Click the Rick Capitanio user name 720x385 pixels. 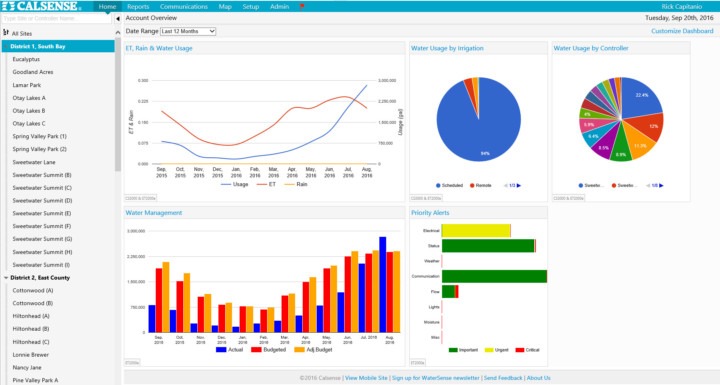pos(682,6)
